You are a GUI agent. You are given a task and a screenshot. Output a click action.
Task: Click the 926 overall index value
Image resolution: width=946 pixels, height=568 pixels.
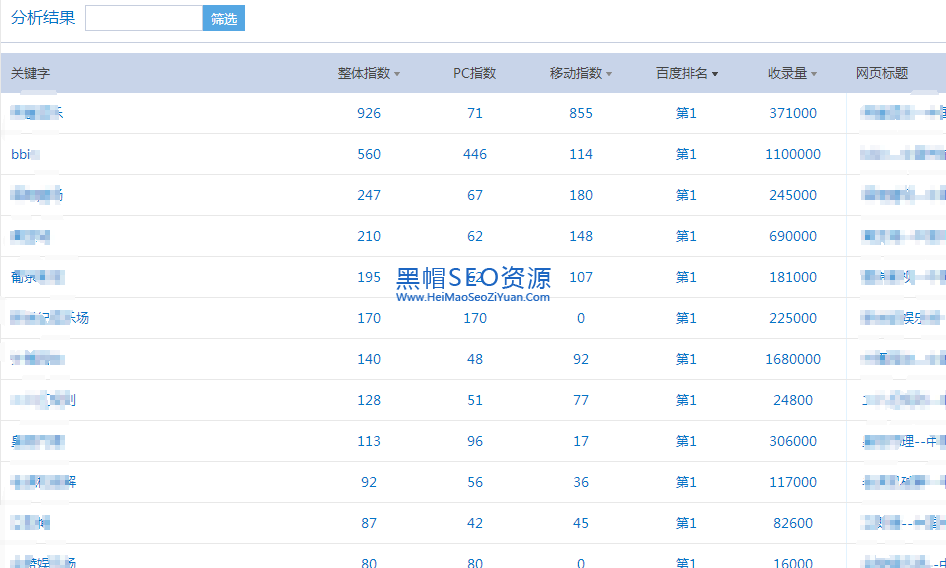coord(369,113)
